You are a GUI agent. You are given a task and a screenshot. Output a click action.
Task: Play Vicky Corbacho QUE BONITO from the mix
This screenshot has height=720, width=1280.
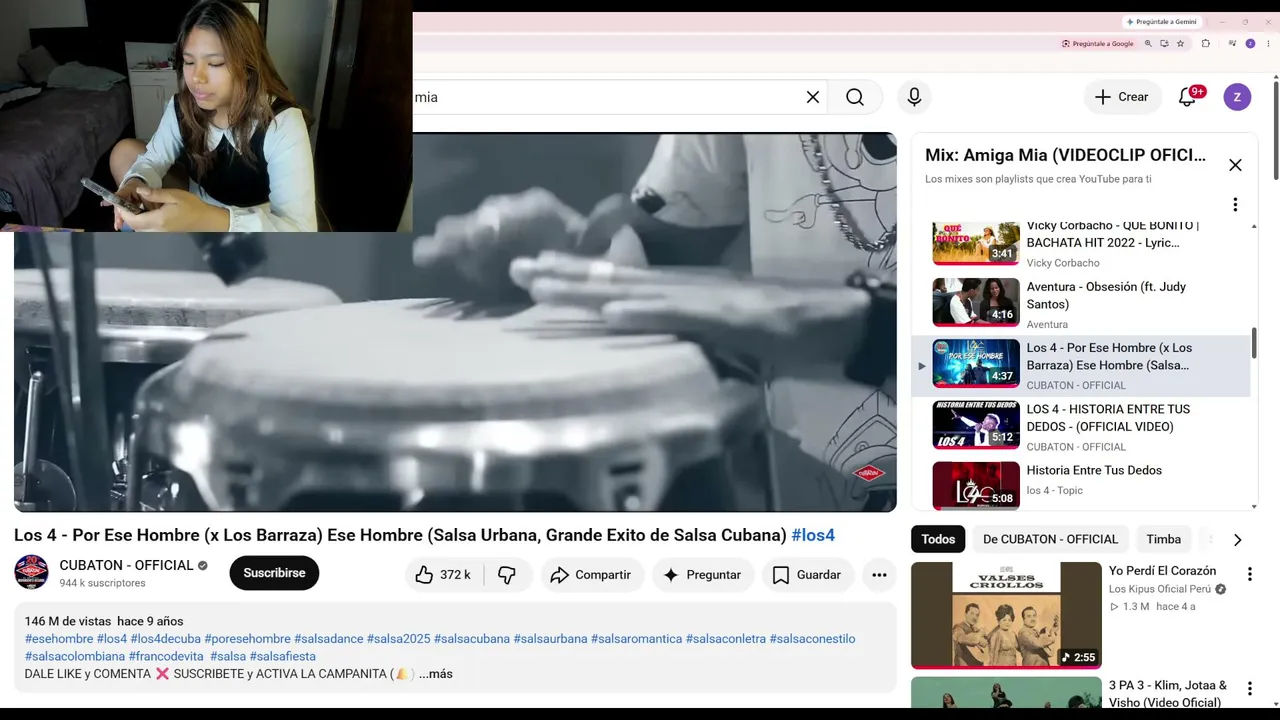pyautogui.click(x=976, y=243)
